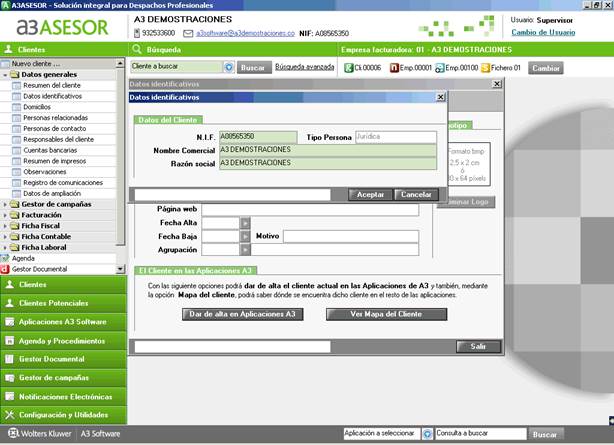This screenshot has width=614, height=445.
Task: Click the phone icon beside 932533600
Action: (134, 33)
